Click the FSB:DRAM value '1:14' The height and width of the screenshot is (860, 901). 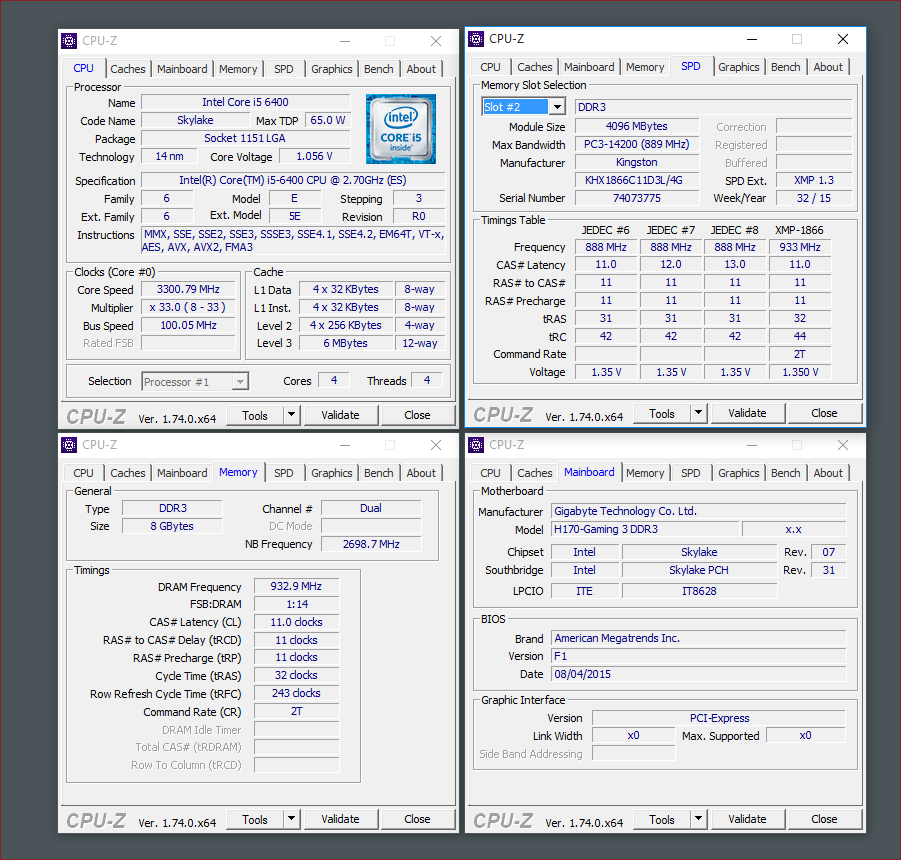click(297, 604)
